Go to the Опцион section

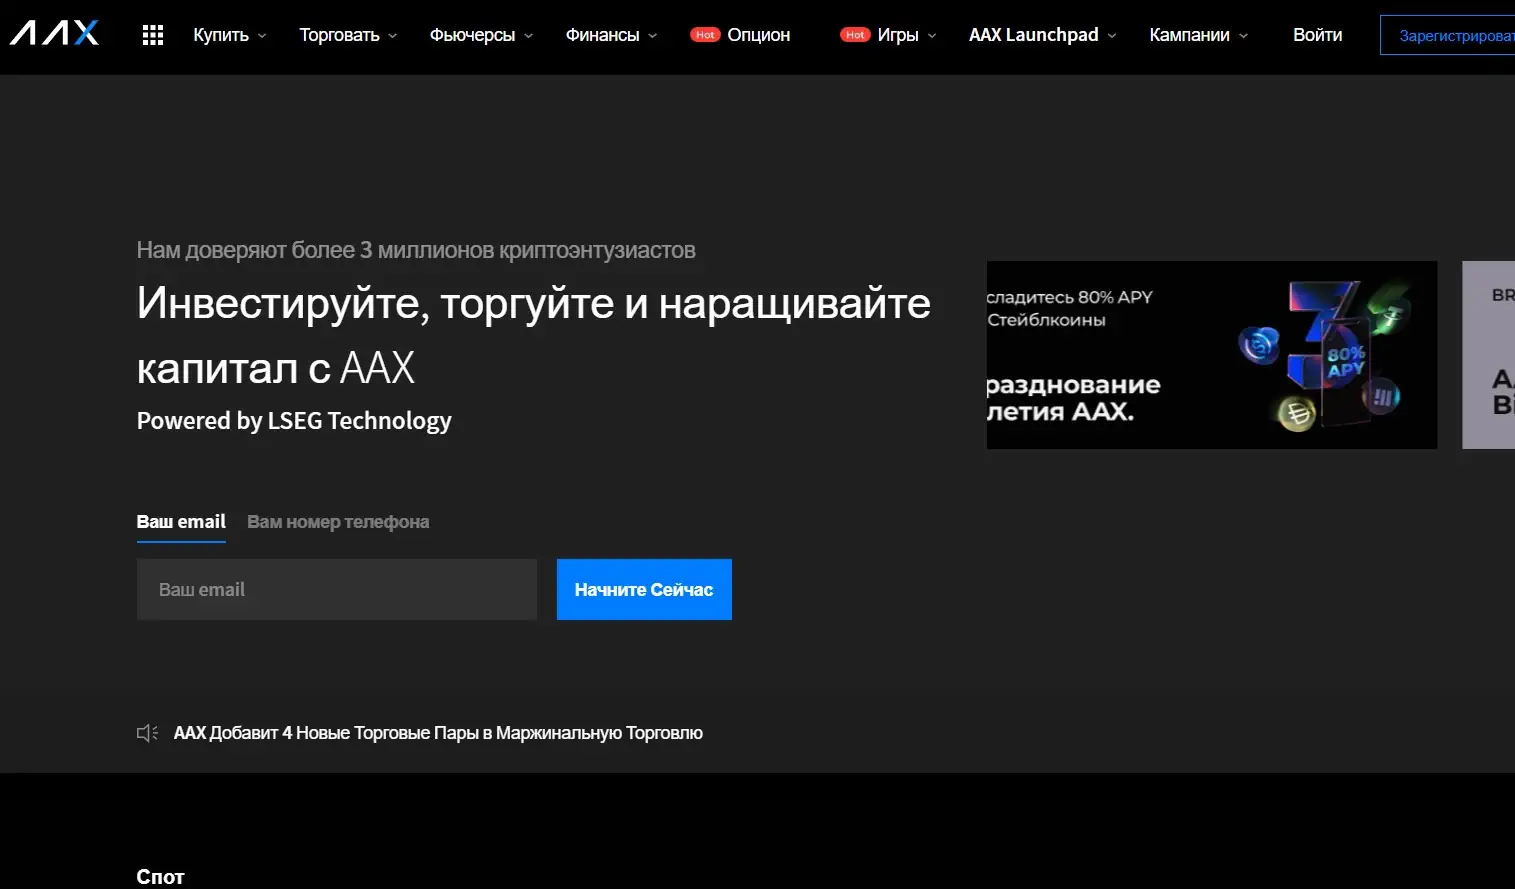759,35
